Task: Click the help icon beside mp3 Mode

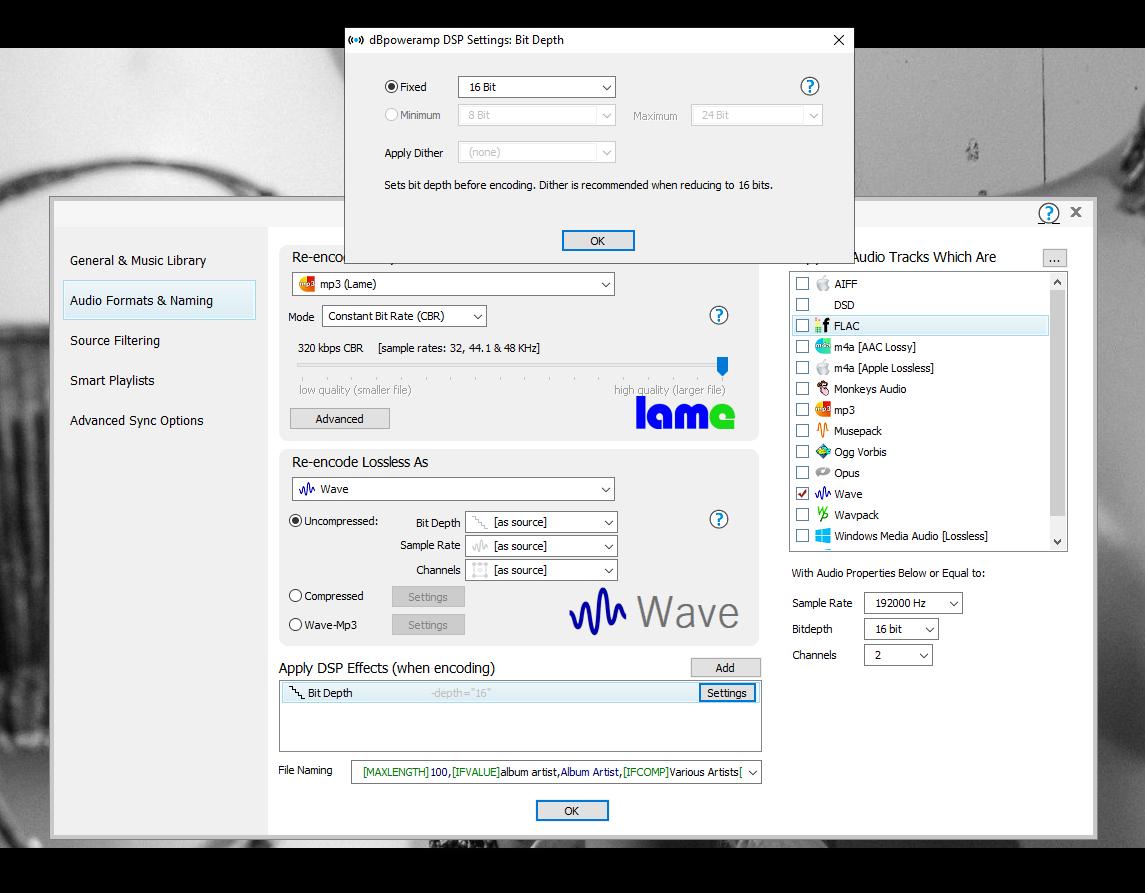Action: (718, 315)
